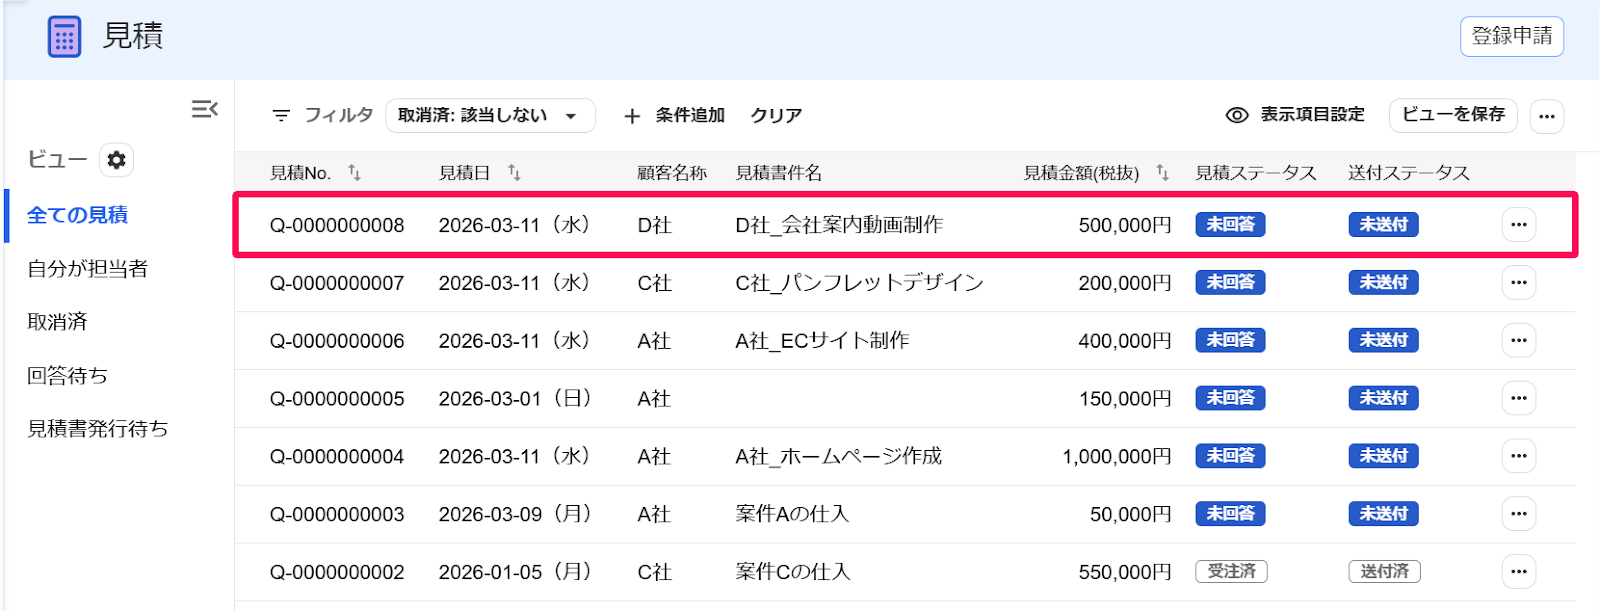Click quote number Q-0000000004
1600x611 pixels.
(x=337, y=457)
